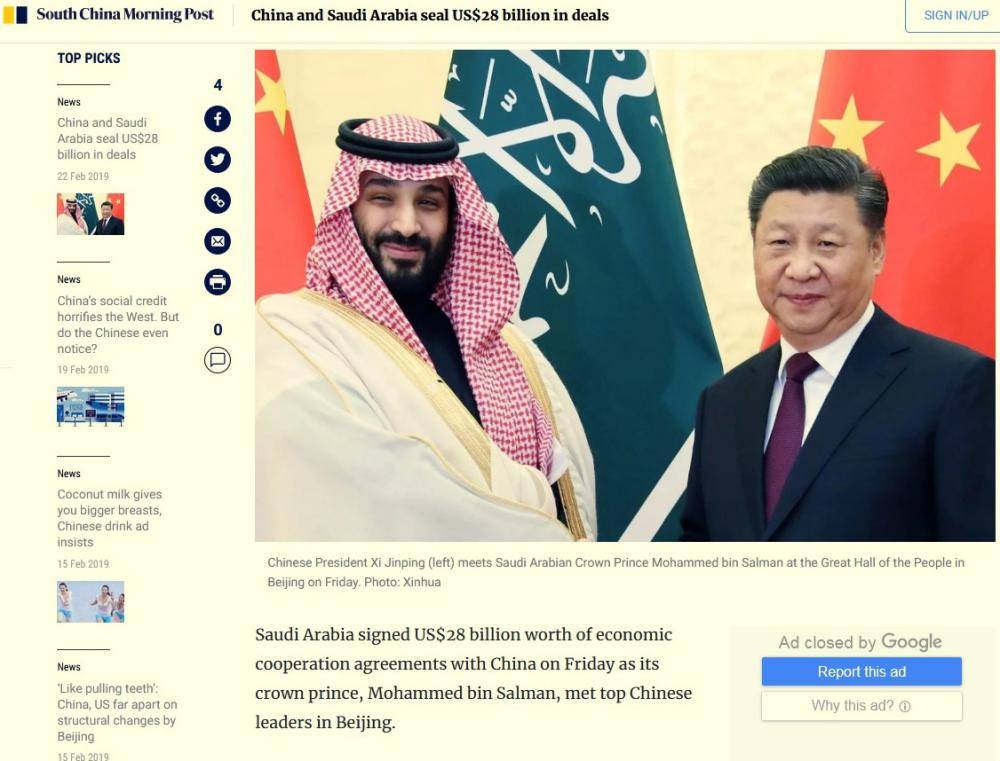Open Coconut milk drink ad article
Viewport: 1000px width, 761px height.
[x=110, y=518]
